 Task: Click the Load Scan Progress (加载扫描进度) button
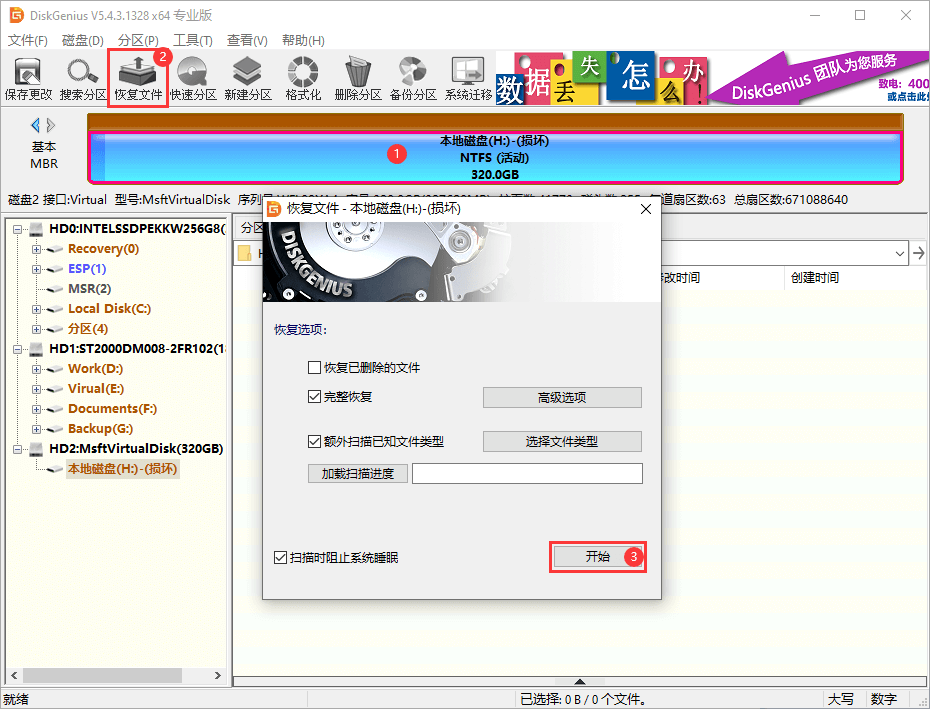click(x=358, y=473)
